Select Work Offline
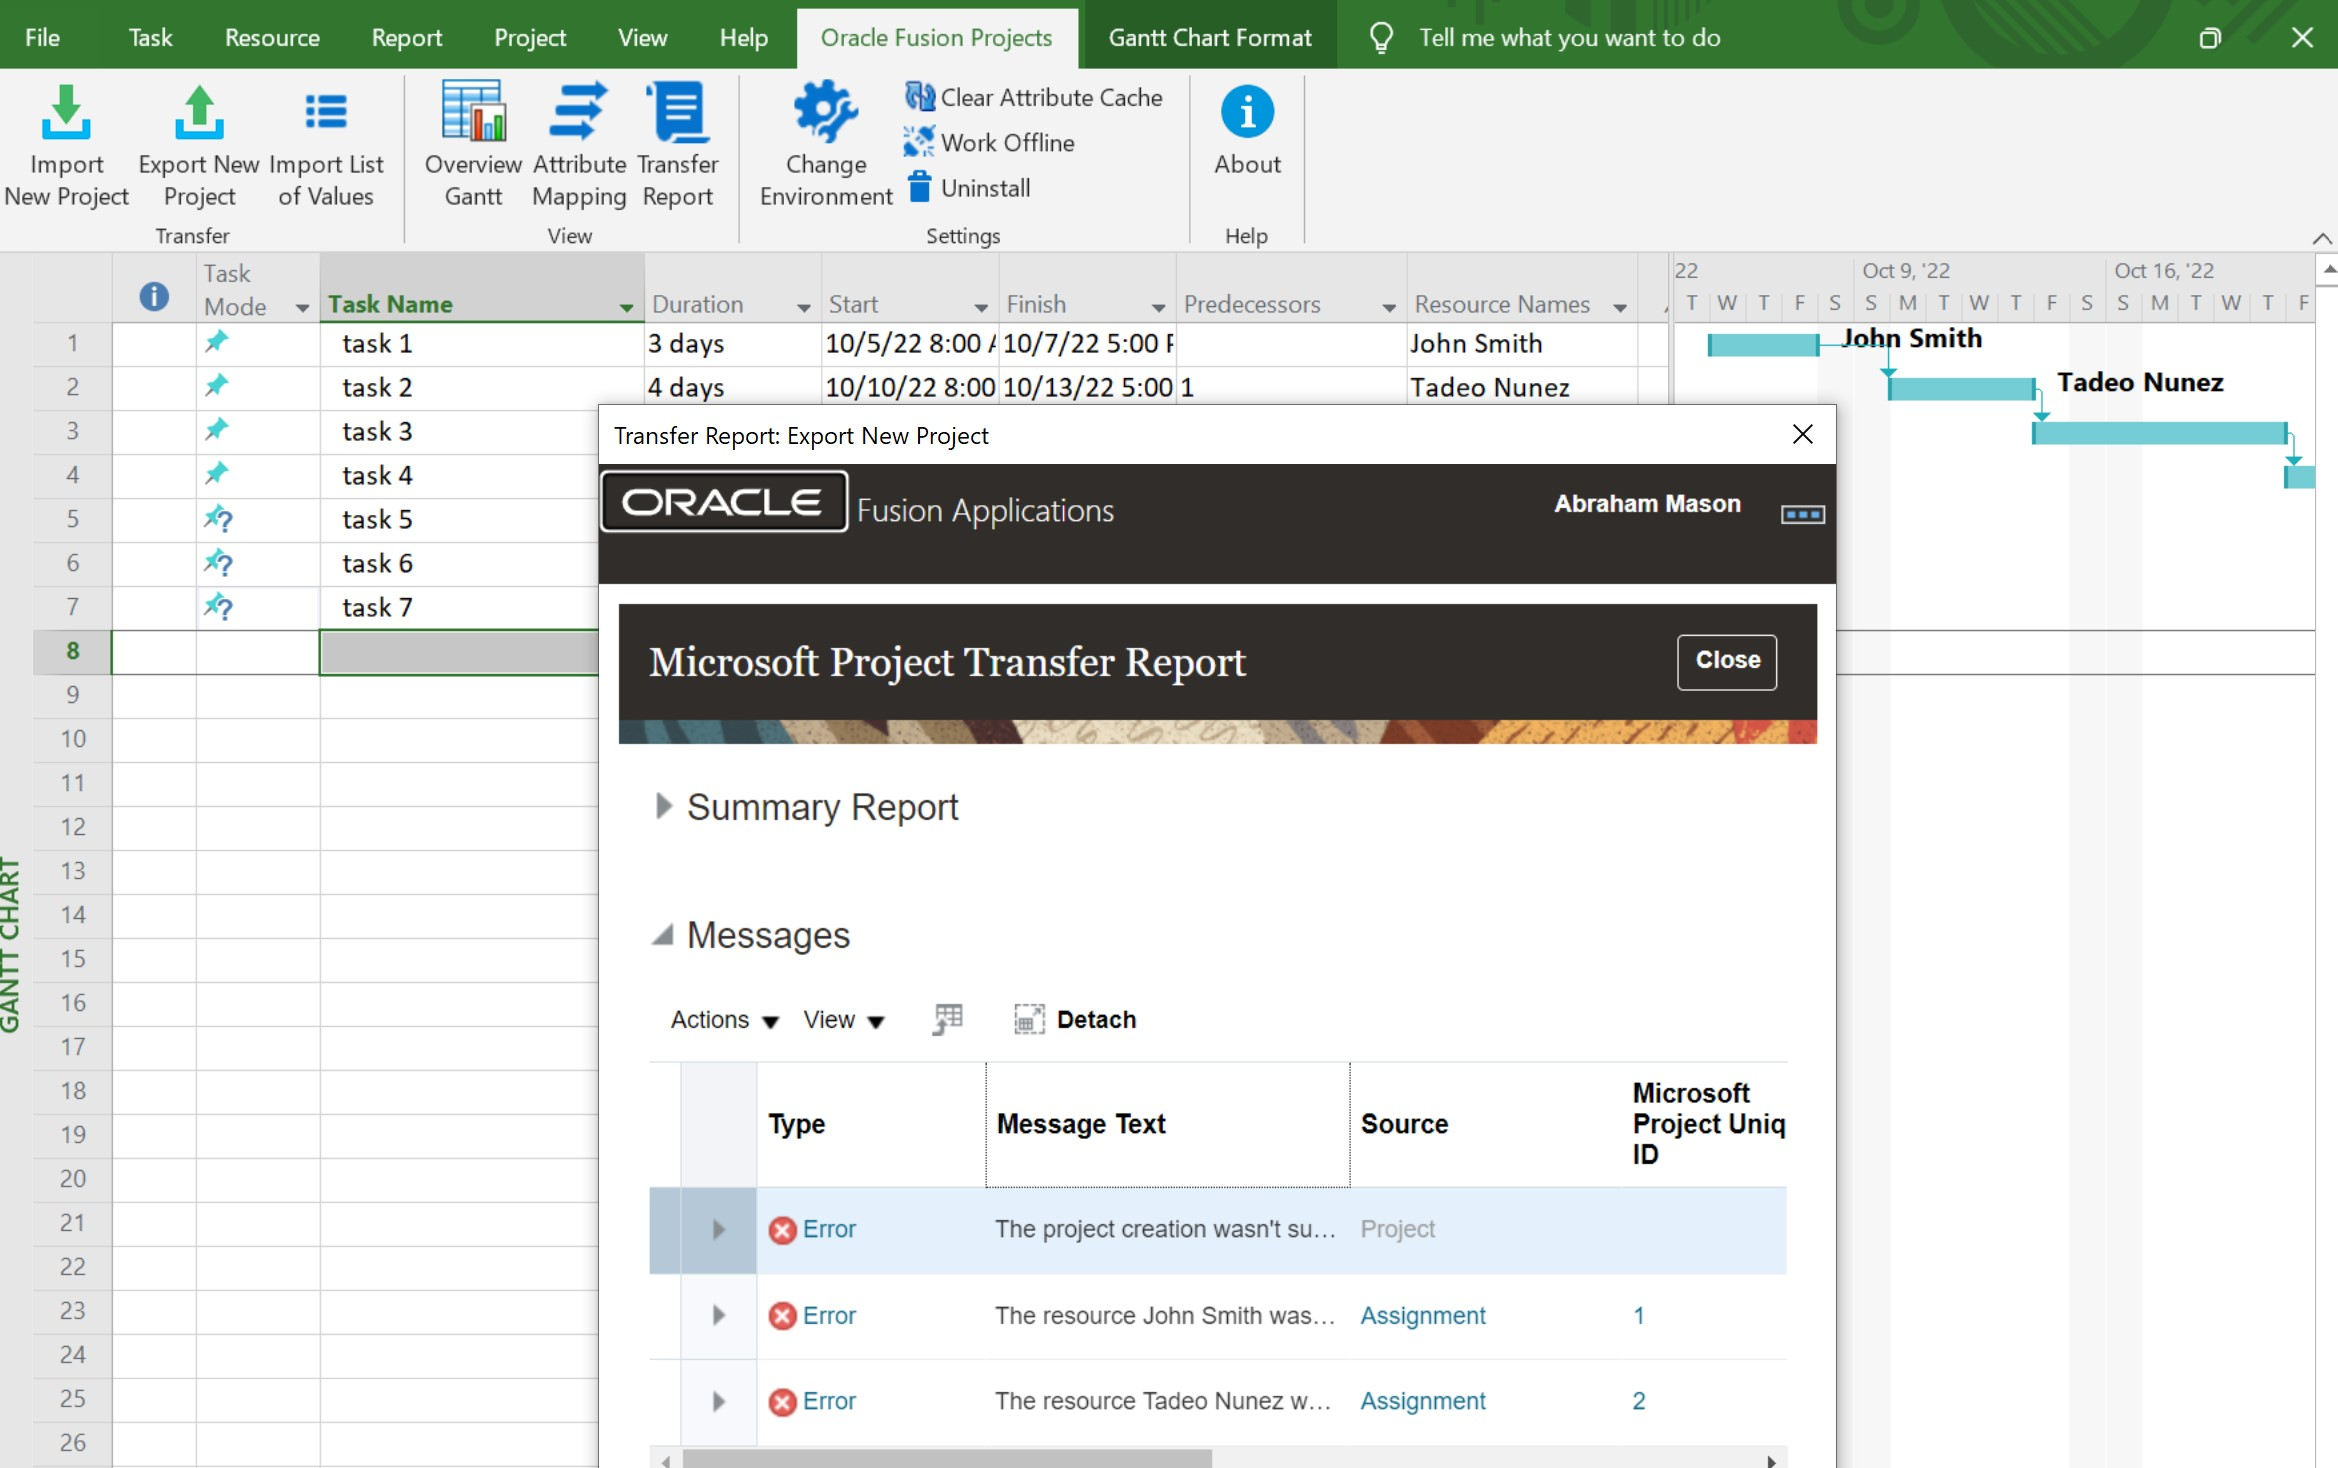Image resolution: width=2338 pixels, height=1468 pixels. [989, 143]
